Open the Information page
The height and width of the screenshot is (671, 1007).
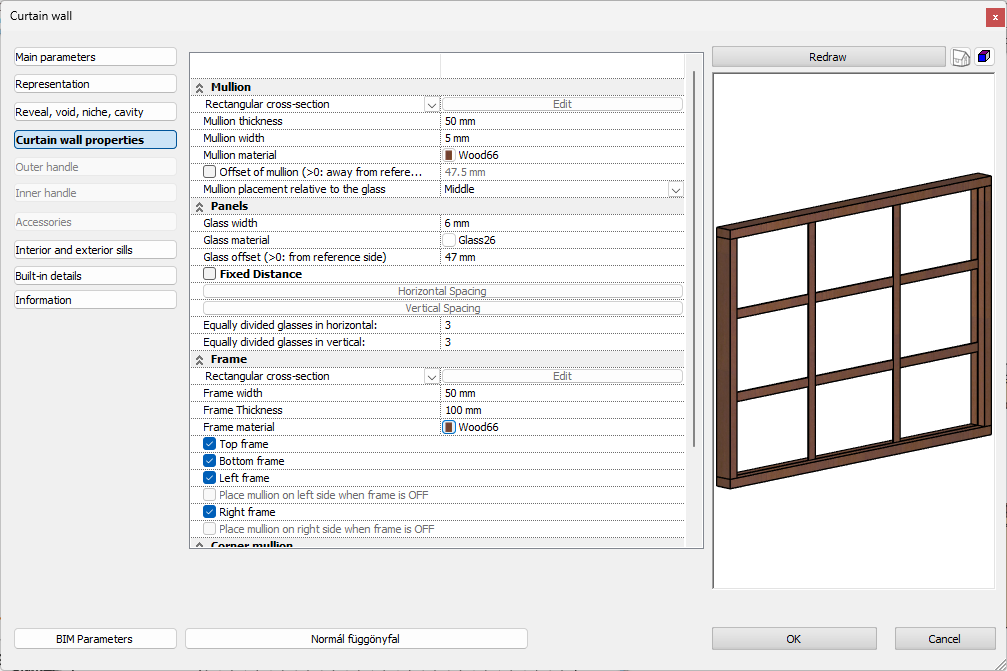pos(95,300)
